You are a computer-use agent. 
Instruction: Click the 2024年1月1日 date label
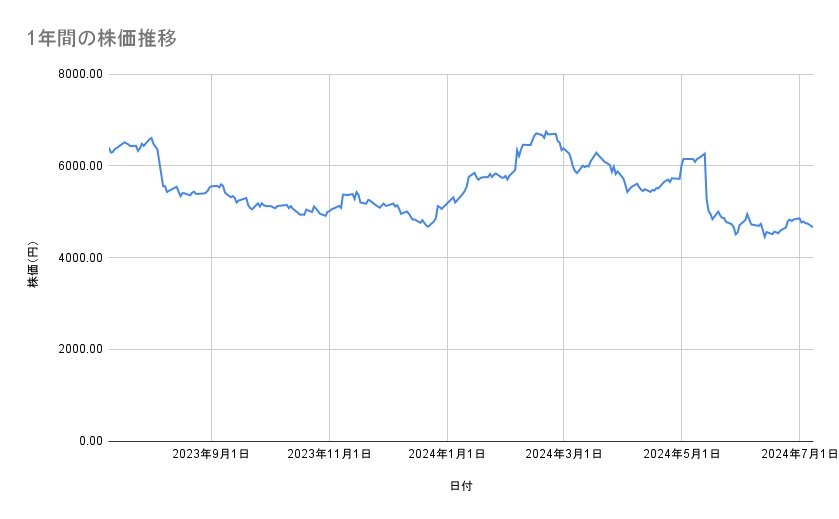tap(447, 455)
